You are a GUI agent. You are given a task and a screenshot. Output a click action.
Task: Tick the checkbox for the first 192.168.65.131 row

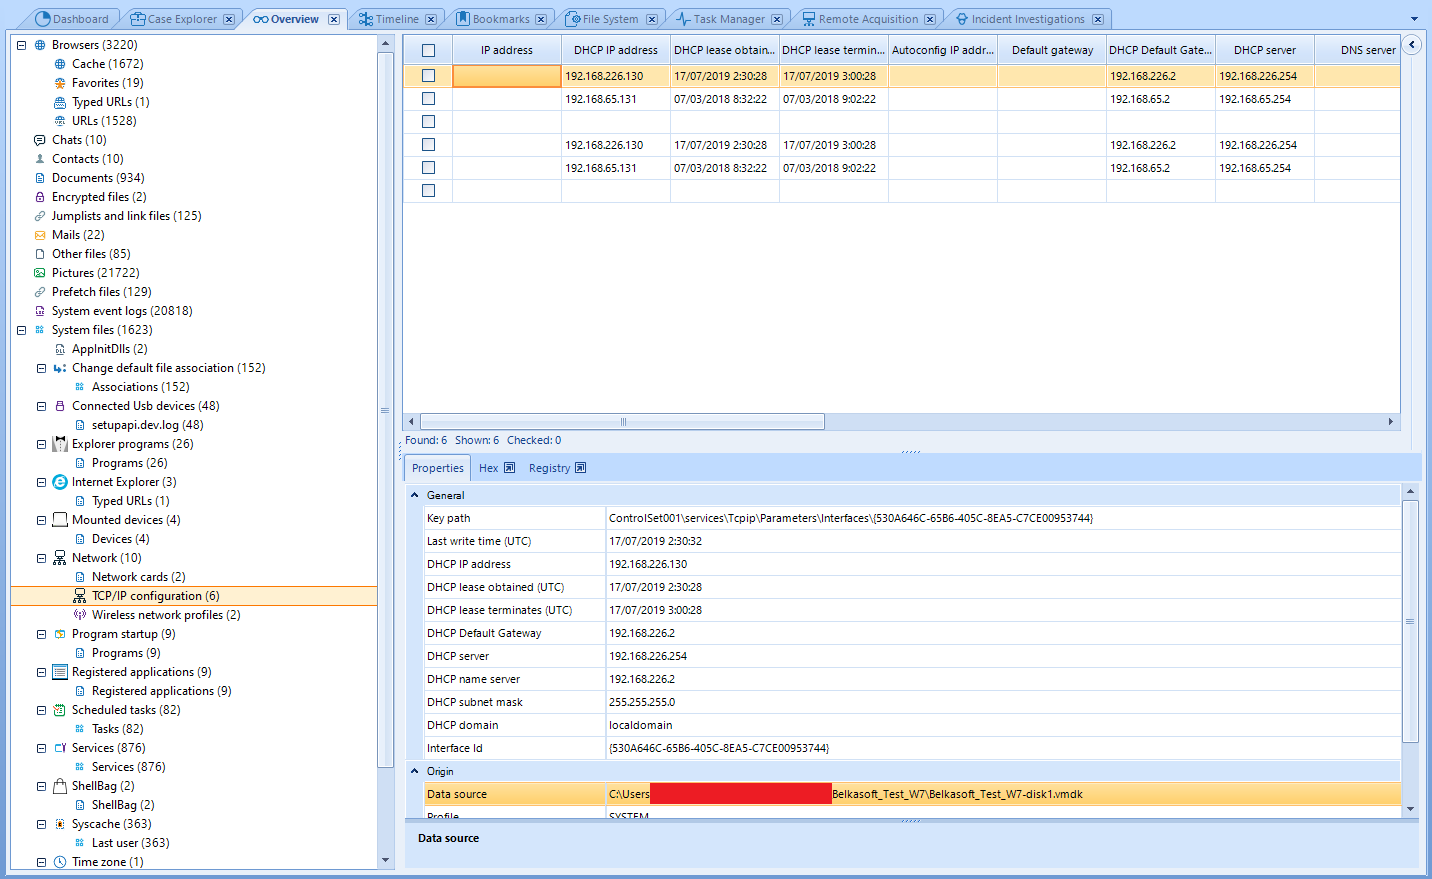(428, 99)
